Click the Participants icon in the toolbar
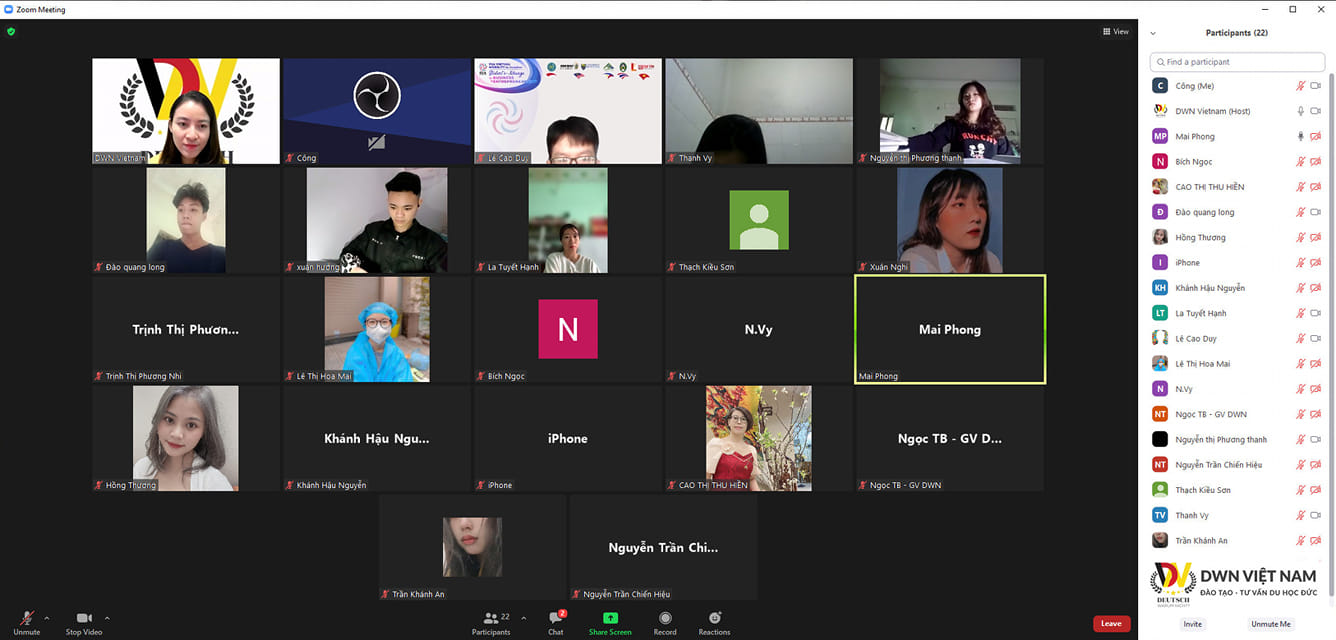This screenshot has height=640, width=1336. tap(490, 620)
